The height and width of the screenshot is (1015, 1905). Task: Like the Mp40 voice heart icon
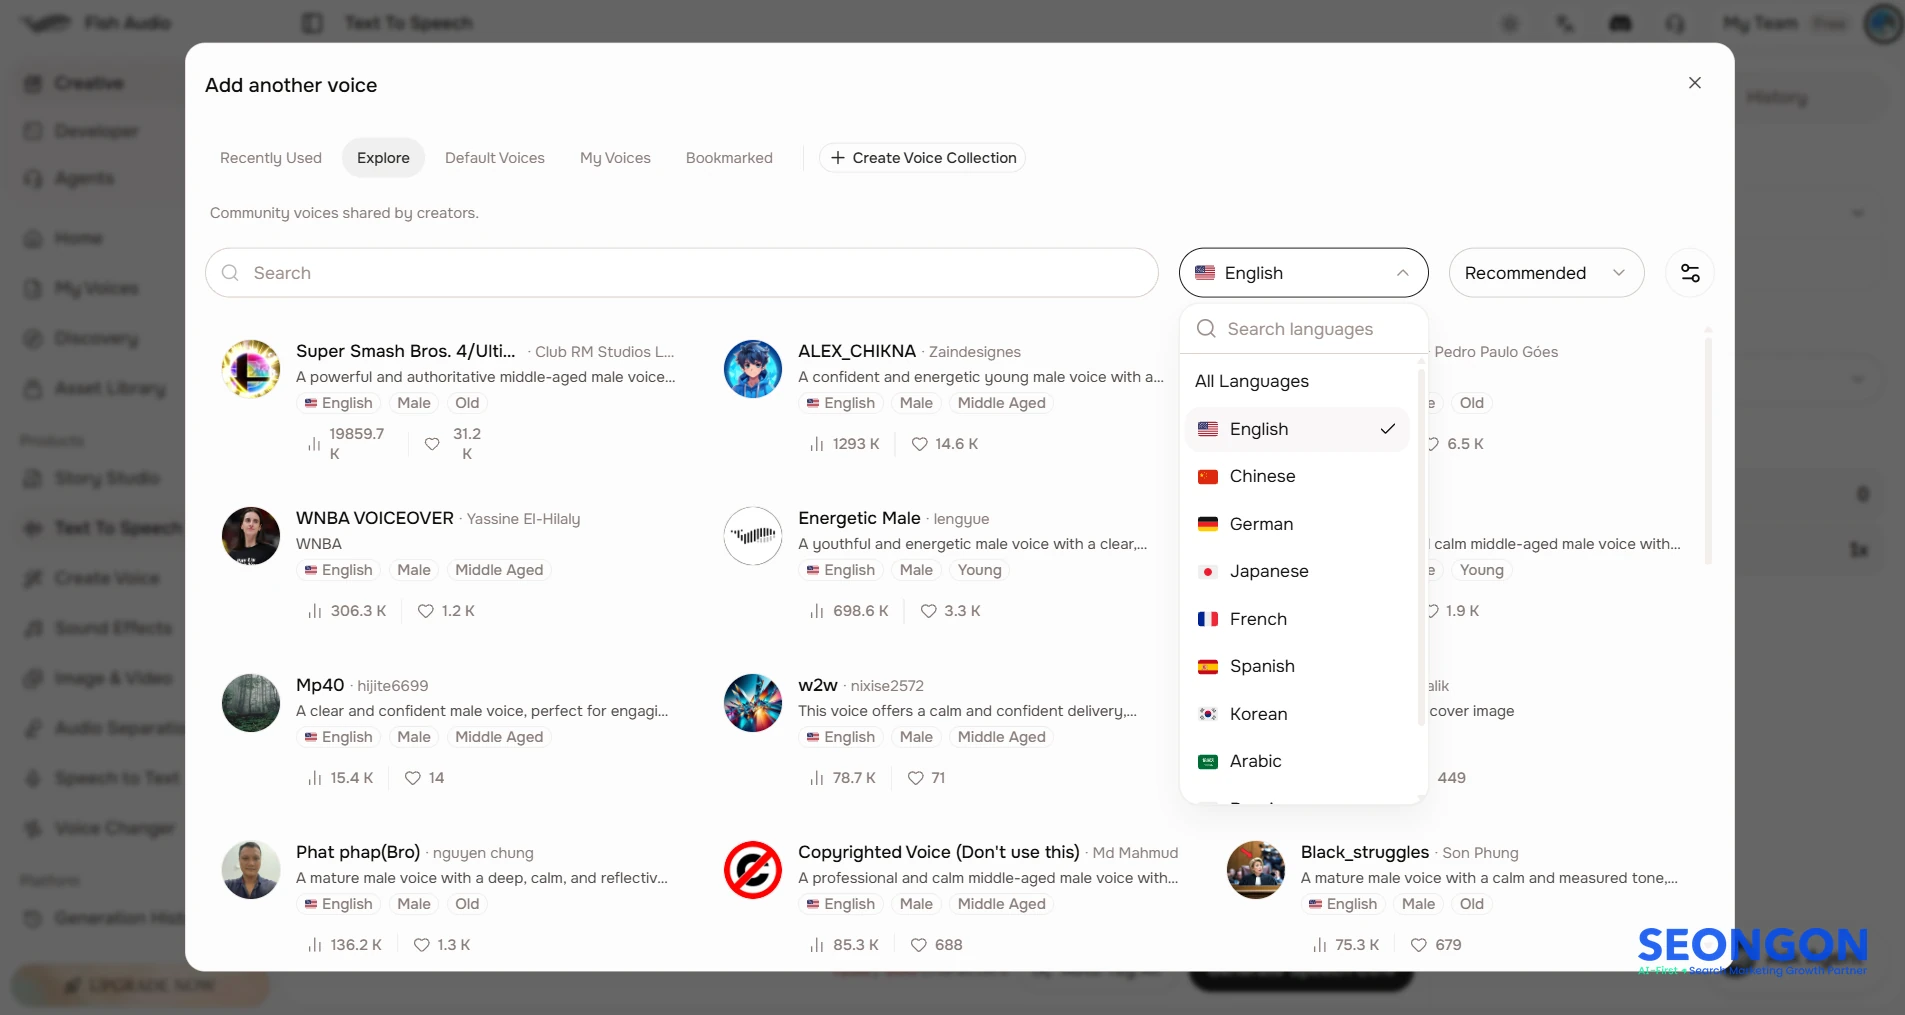(x=412, y=778)
